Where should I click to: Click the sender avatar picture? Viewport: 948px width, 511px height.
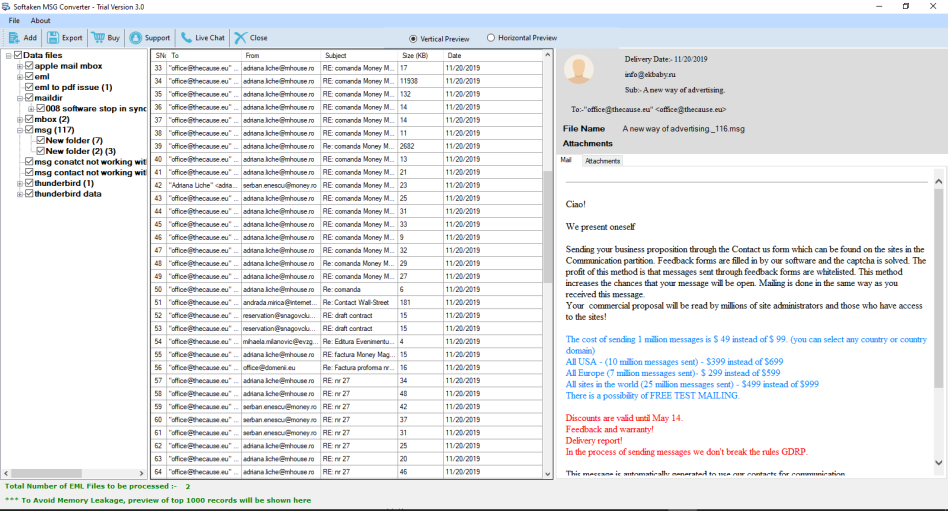pos(579,70)
